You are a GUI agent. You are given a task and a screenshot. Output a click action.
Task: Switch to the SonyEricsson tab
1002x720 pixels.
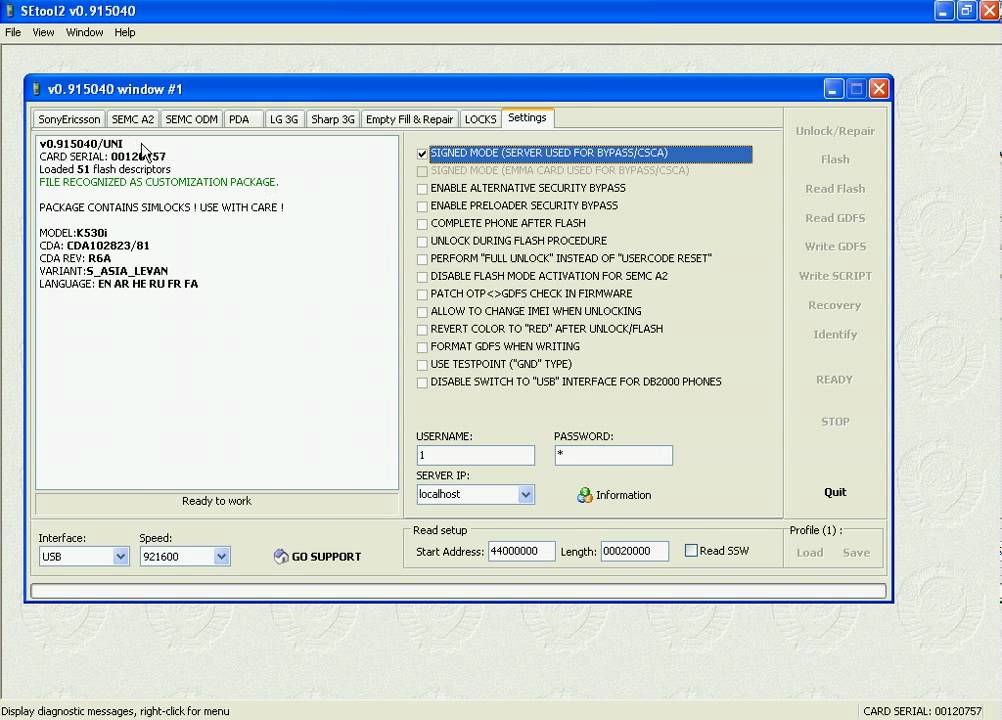(x=69, y=119)
